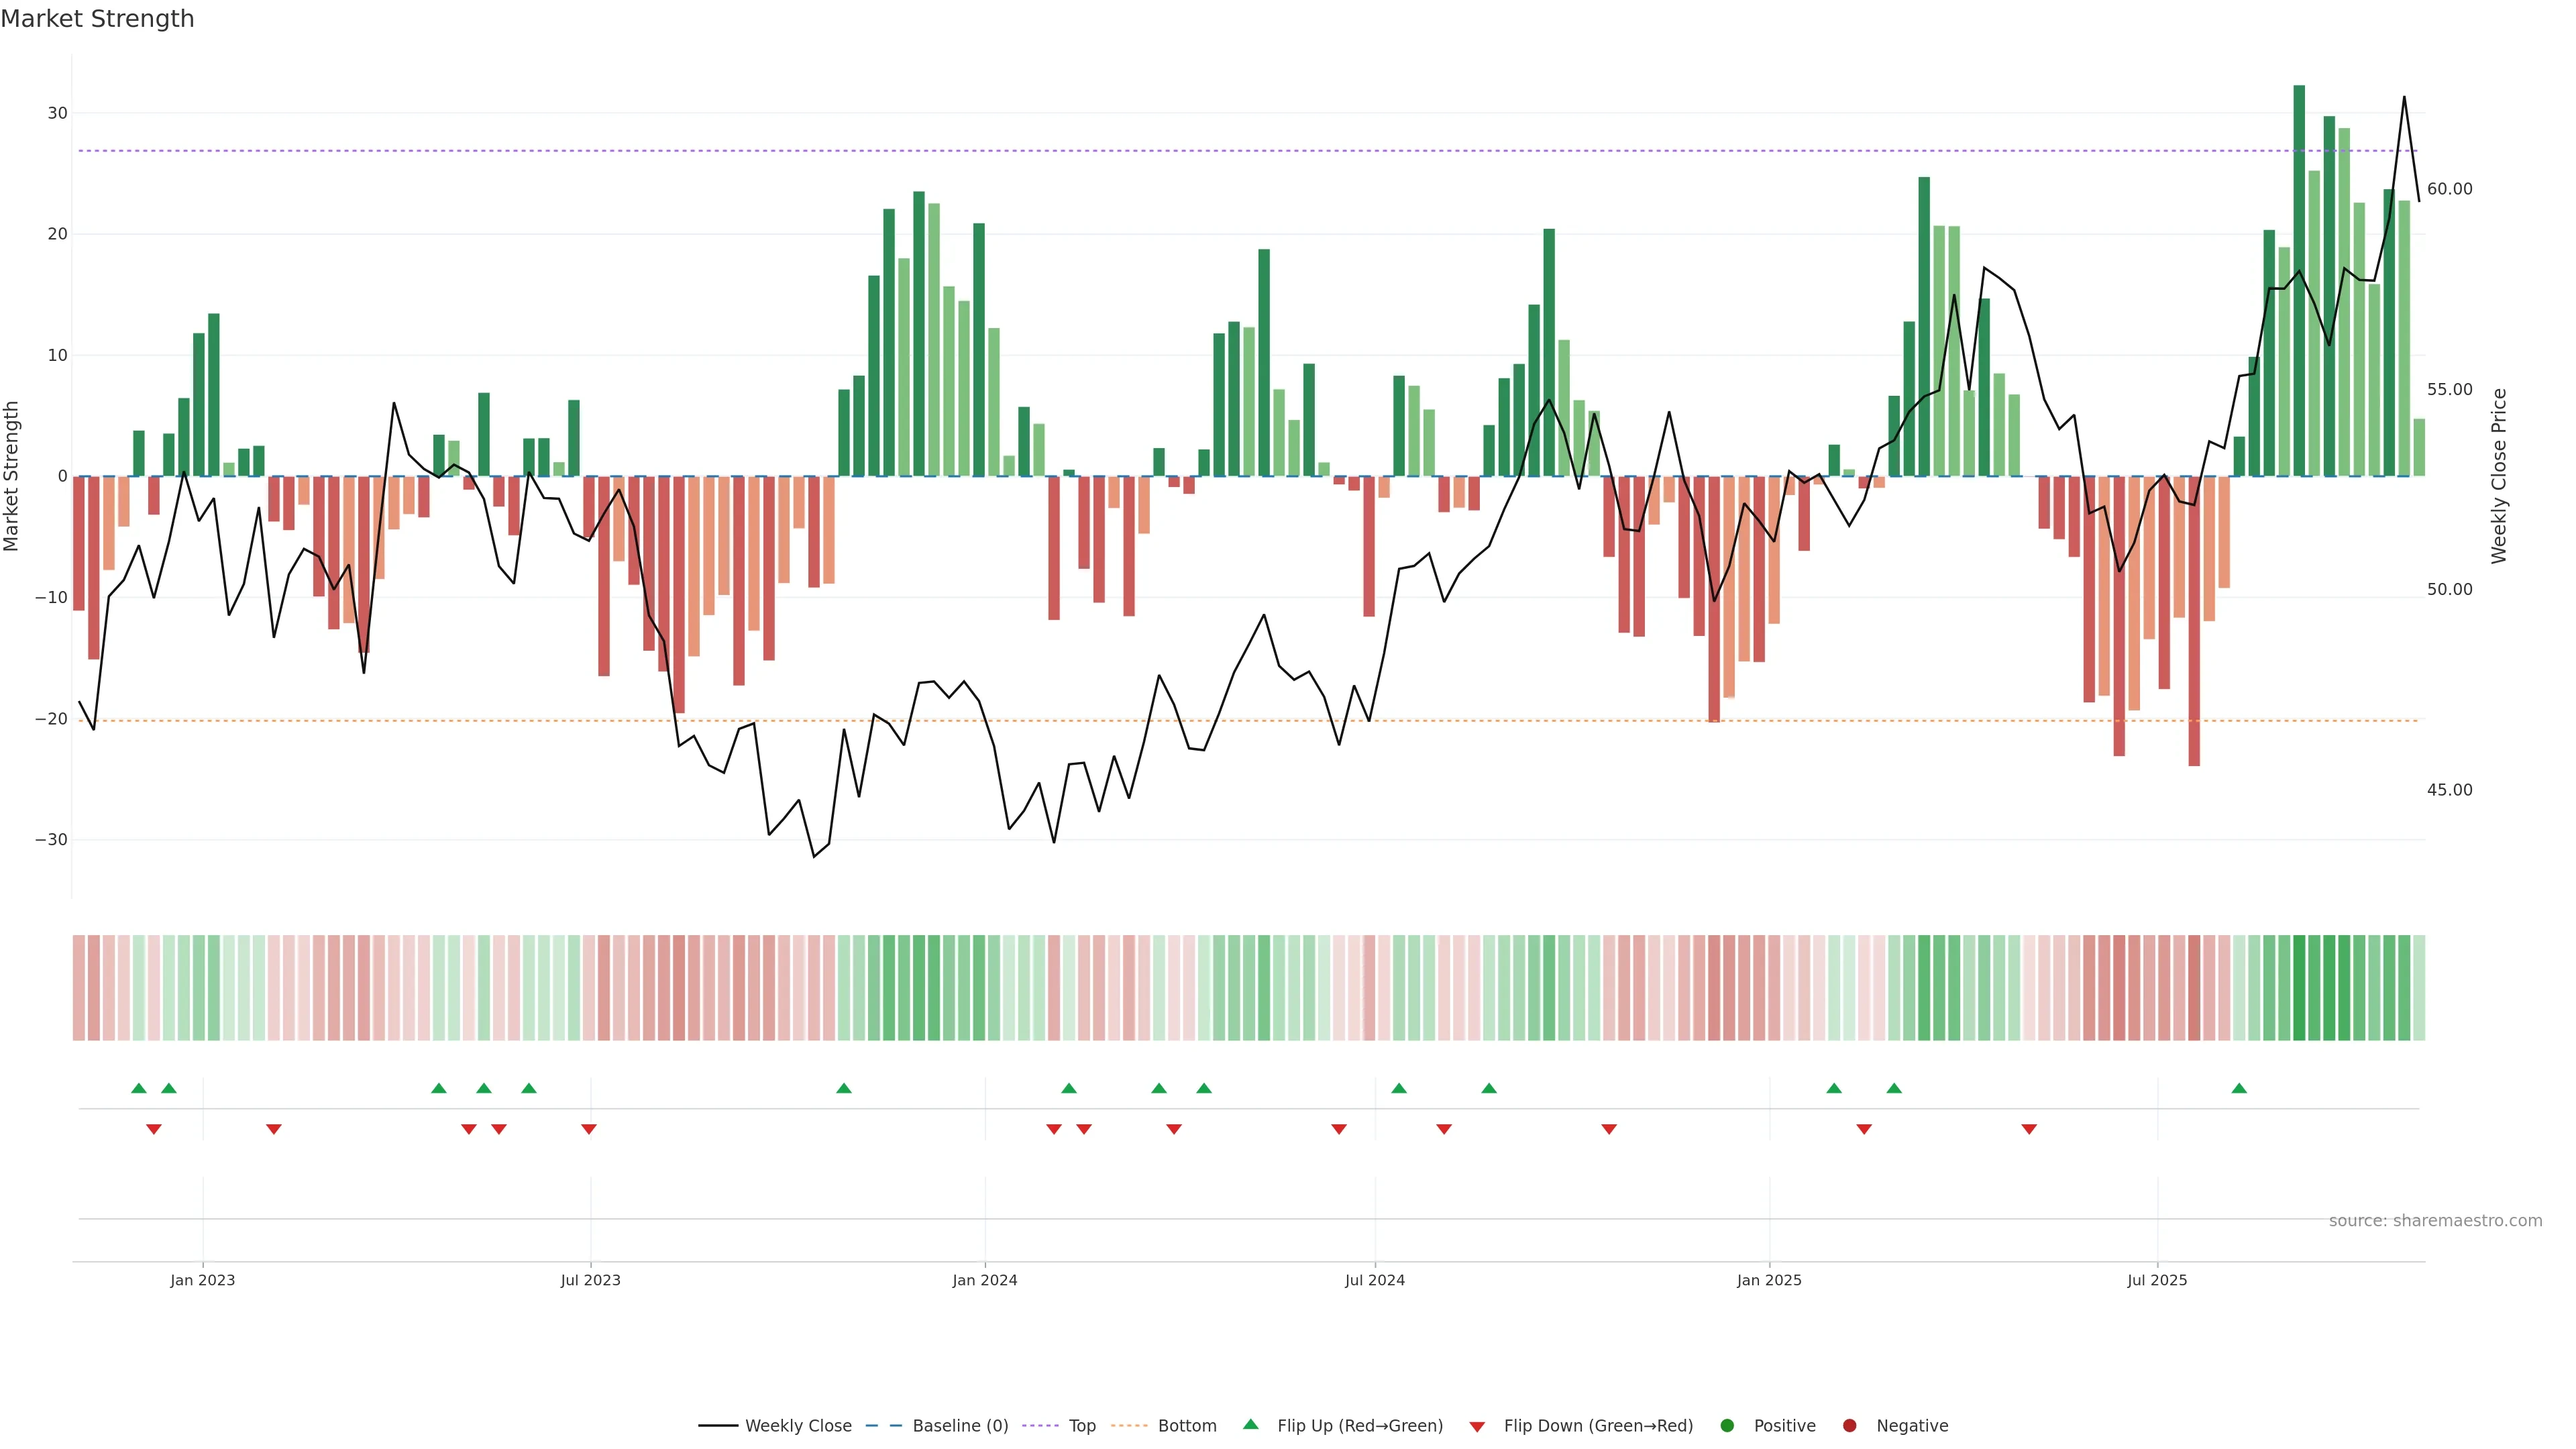2576x1449 pixels.
Task: Click the Negative red circle legend icon
Action: [x=1849, y=1426]
